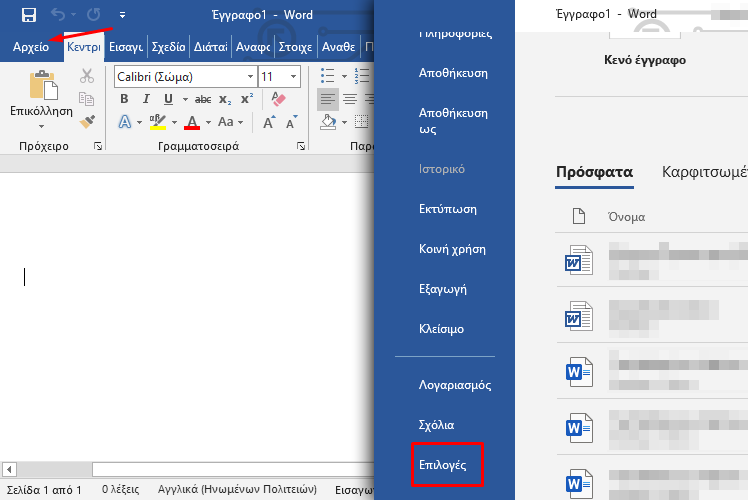
Task: Click the horizontal scrollbar under the document
Action: 200,469
